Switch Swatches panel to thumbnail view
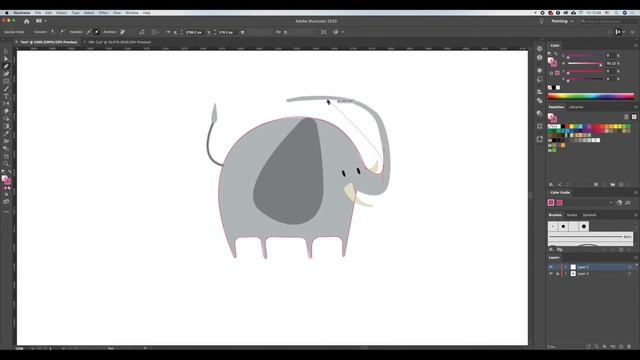 coord(634,117)
